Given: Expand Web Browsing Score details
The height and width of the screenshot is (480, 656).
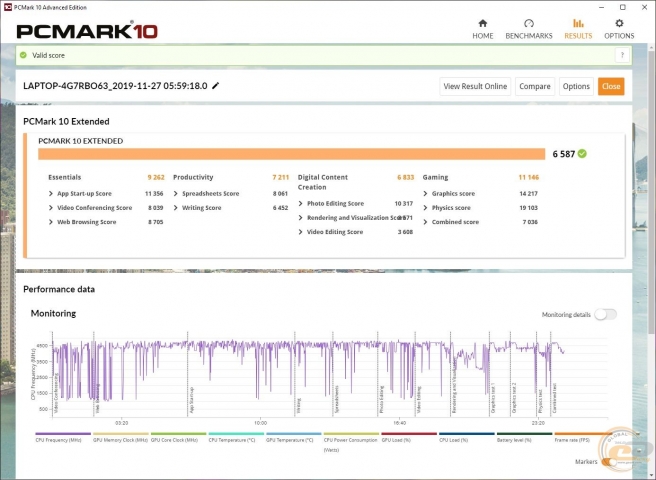Looking at the screenshot, I should [51, 222].
